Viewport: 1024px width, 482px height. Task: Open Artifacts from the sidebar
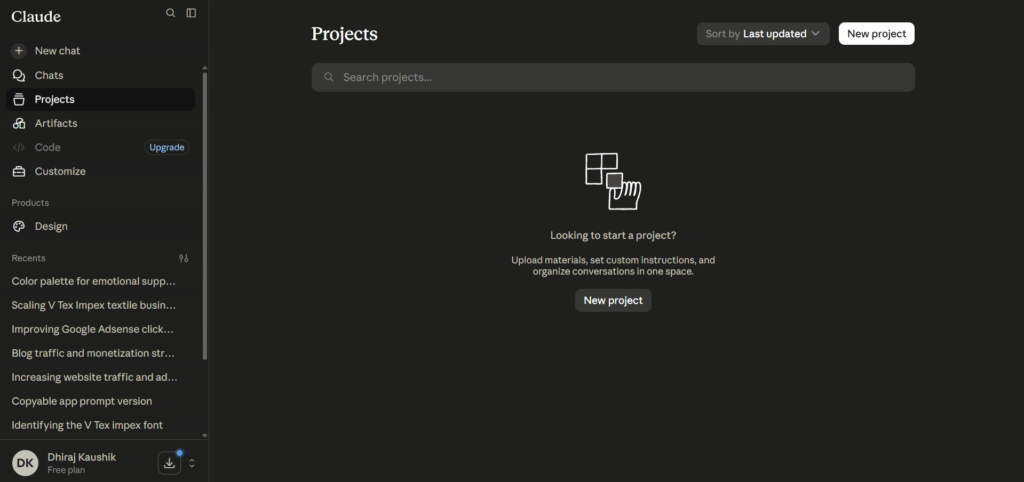coord(101,123)
